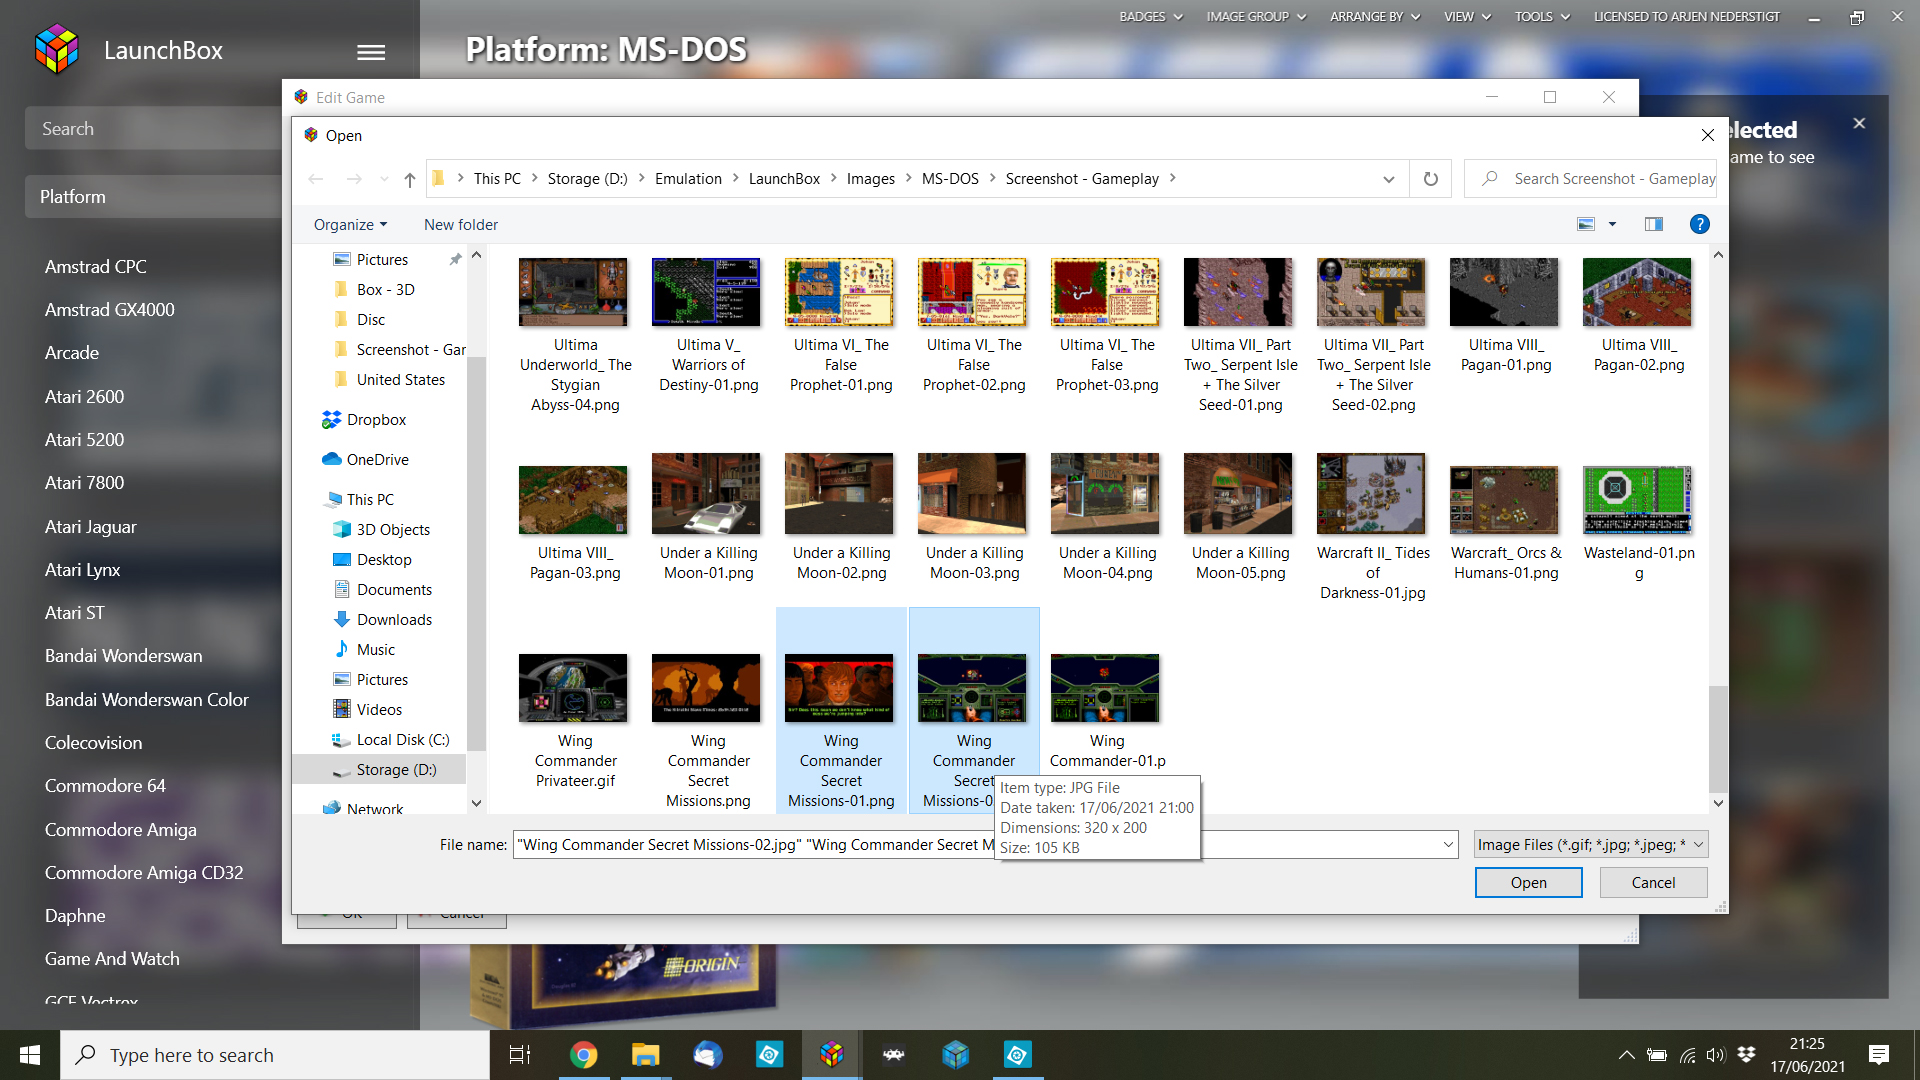
Task: Click the Open button
Action: pos(1528,883)
